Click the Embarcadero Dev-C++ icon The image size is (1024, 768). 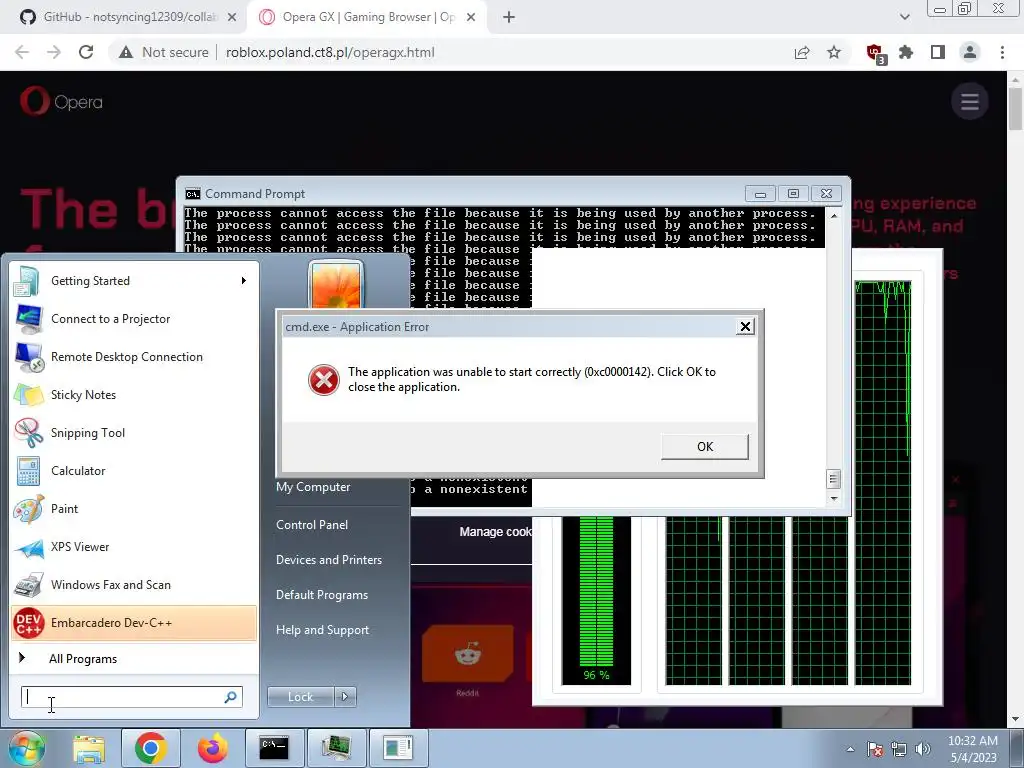pos(28,623)
